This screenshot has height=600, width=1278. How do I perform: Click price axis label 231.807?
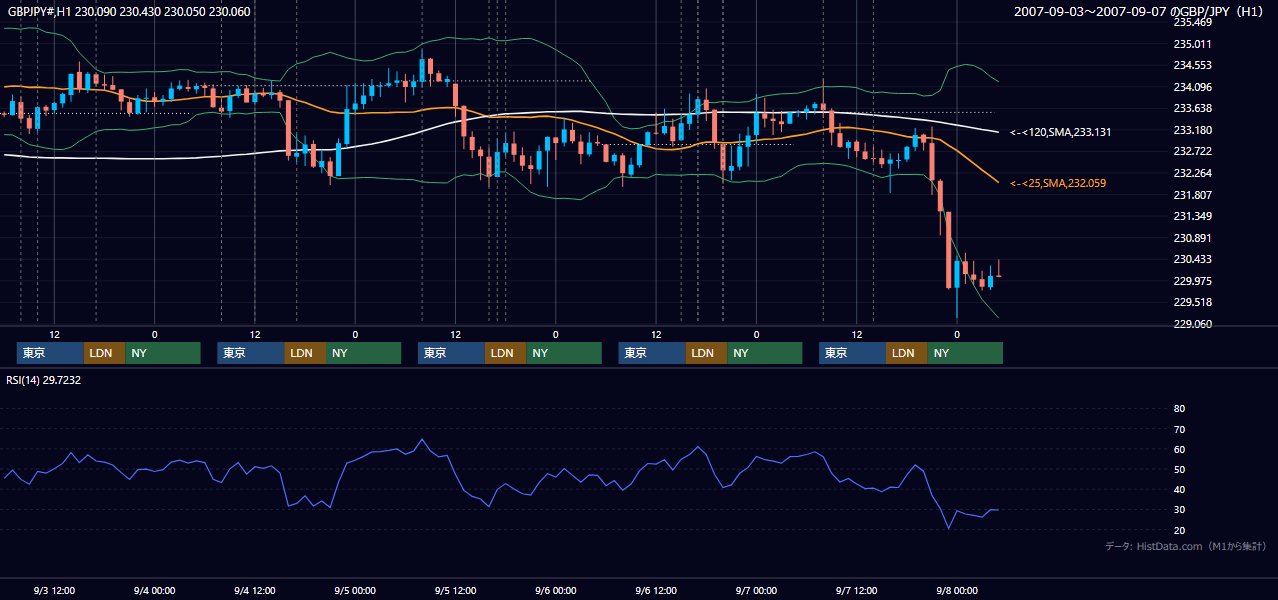(x=1192, y=195)
